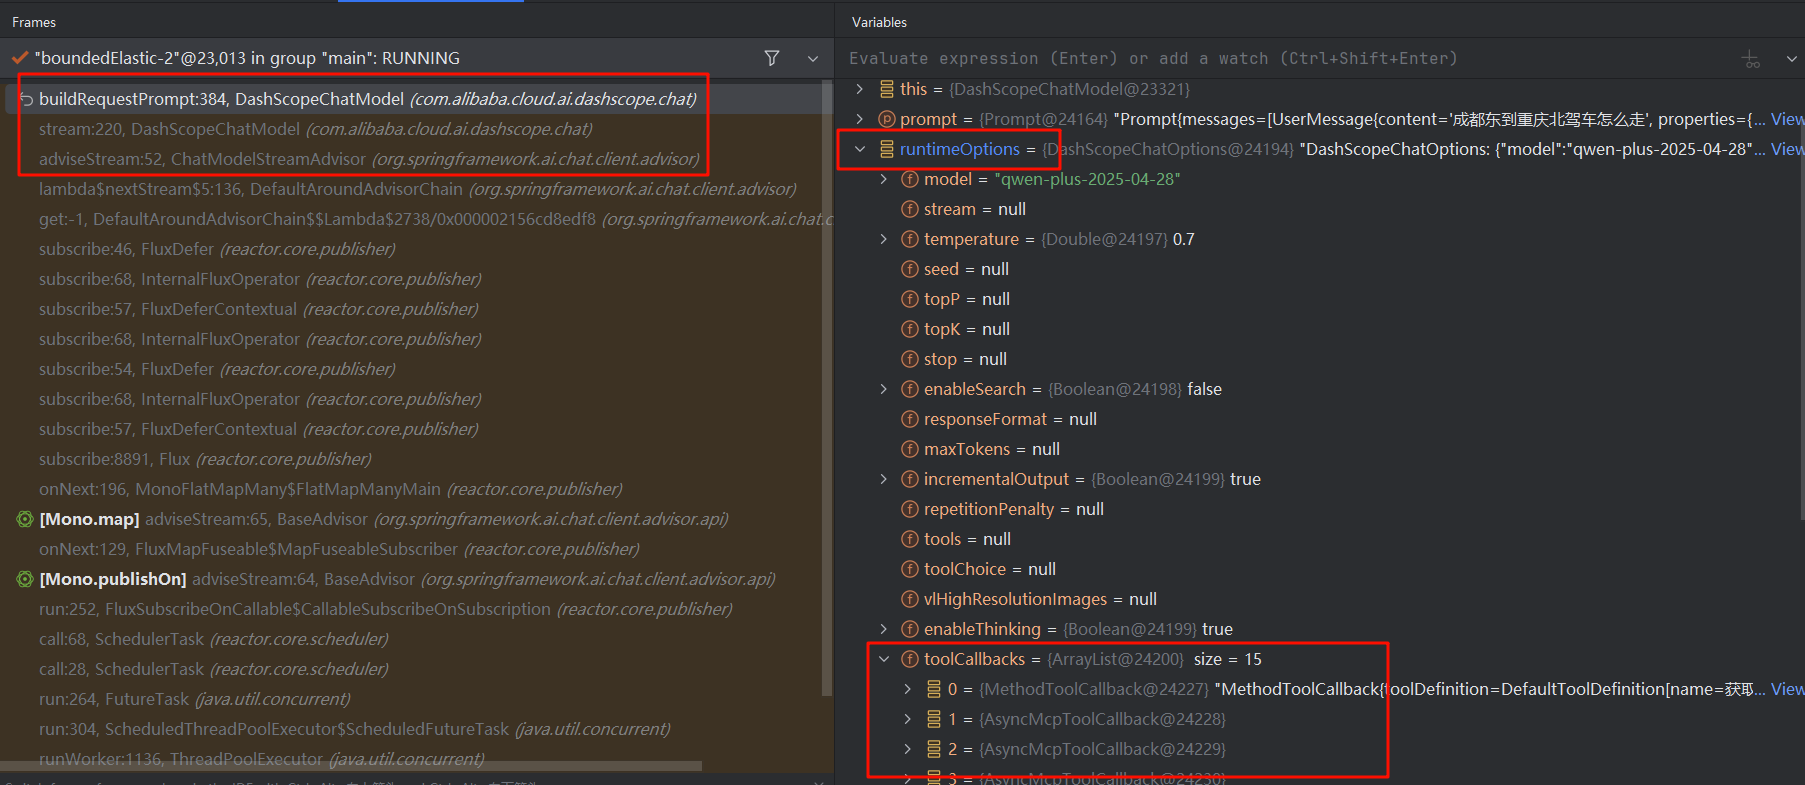The height and width of the screenshot is (785, 1805).
Task: Select the run:252 FluxSubscribeOnCallable frame
Action: 385,609
